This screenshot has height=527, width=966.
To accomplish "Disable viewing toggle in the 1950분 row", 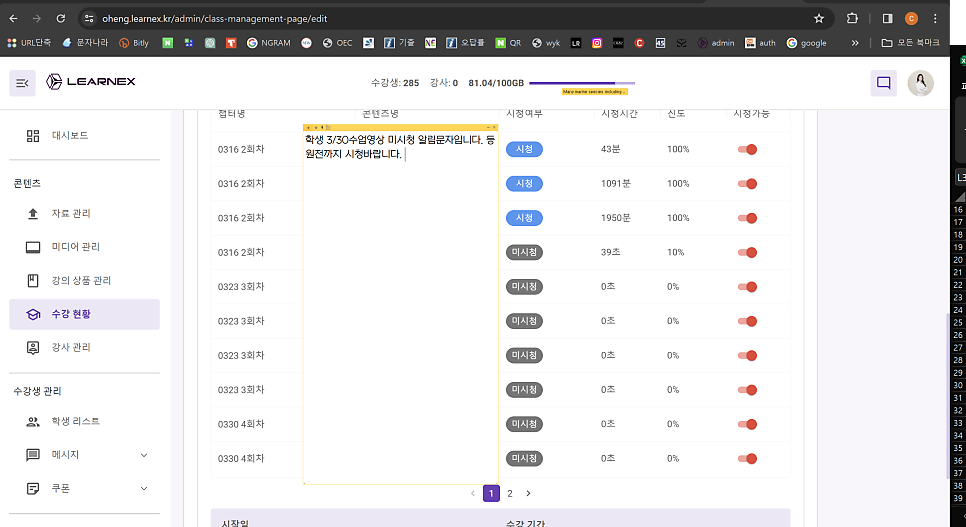I will tap(747, 218).
